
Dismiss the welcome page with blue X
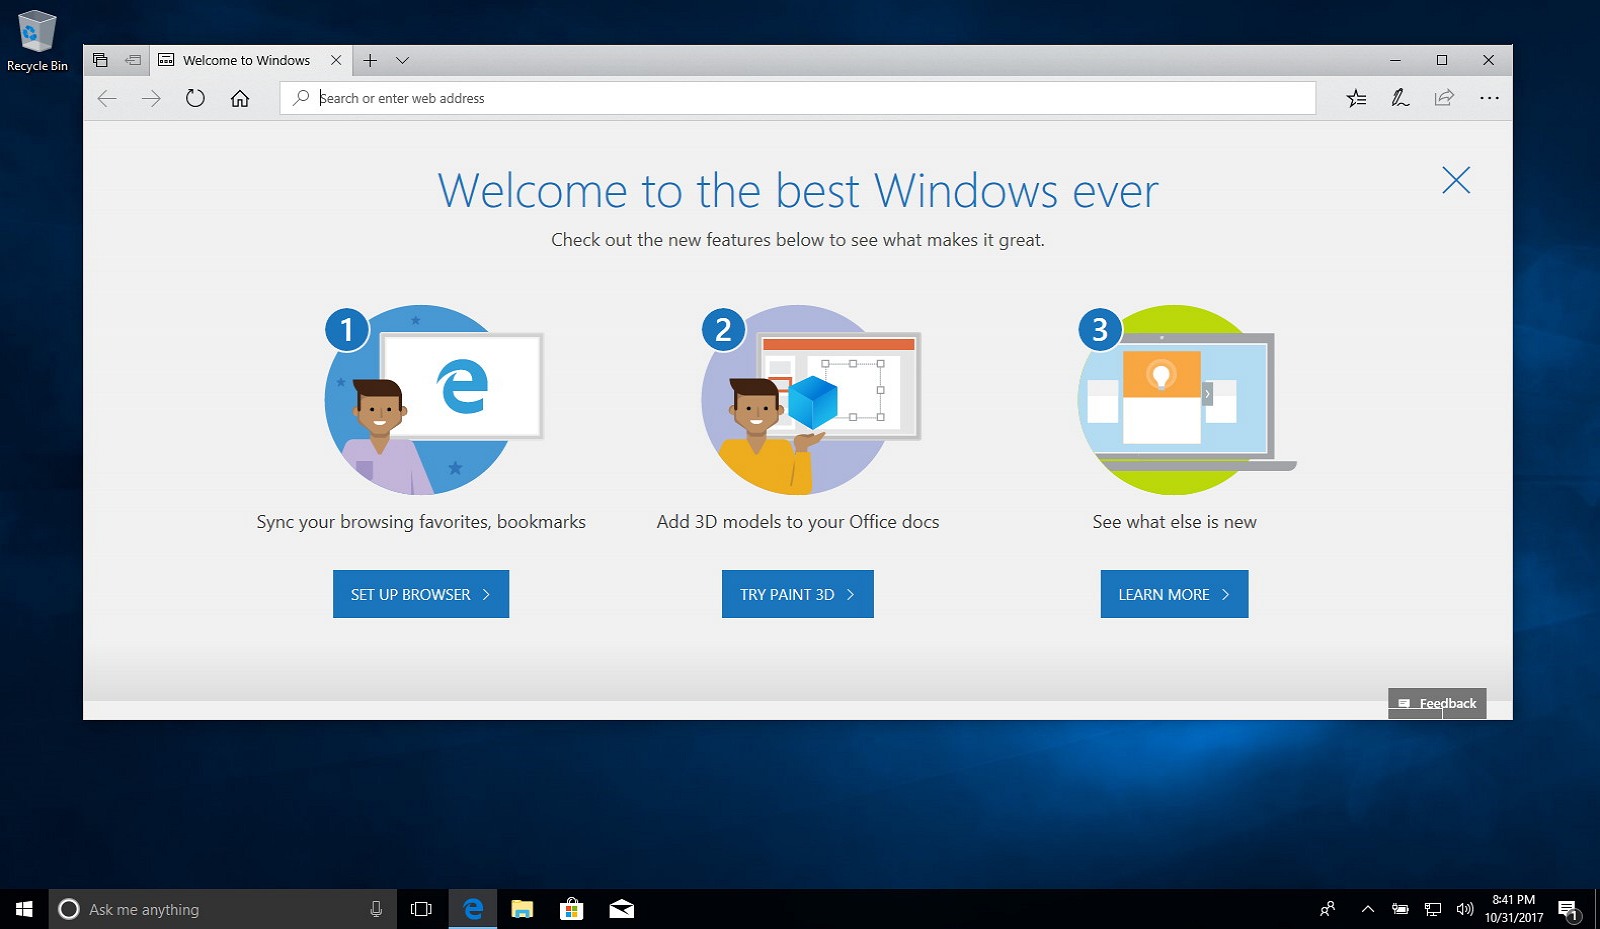pos(1456,180)
